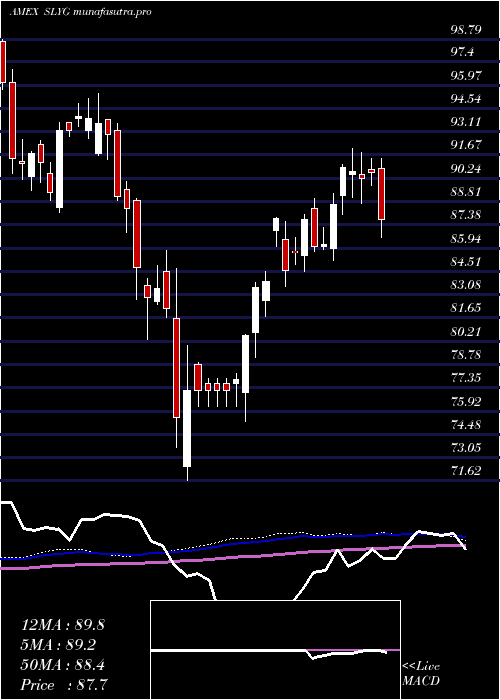Click the 88.81 price axis label
Screen dimensions: 500x700
[466, 192]
